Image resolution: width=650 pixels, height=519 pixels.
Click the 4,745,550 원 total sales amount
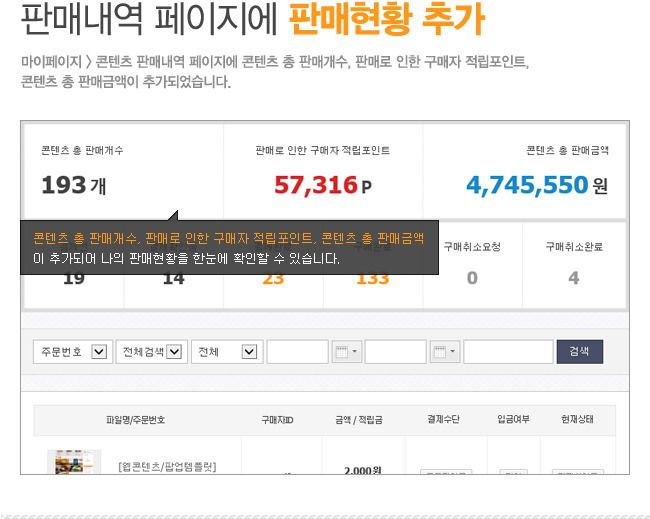(537, 185)
